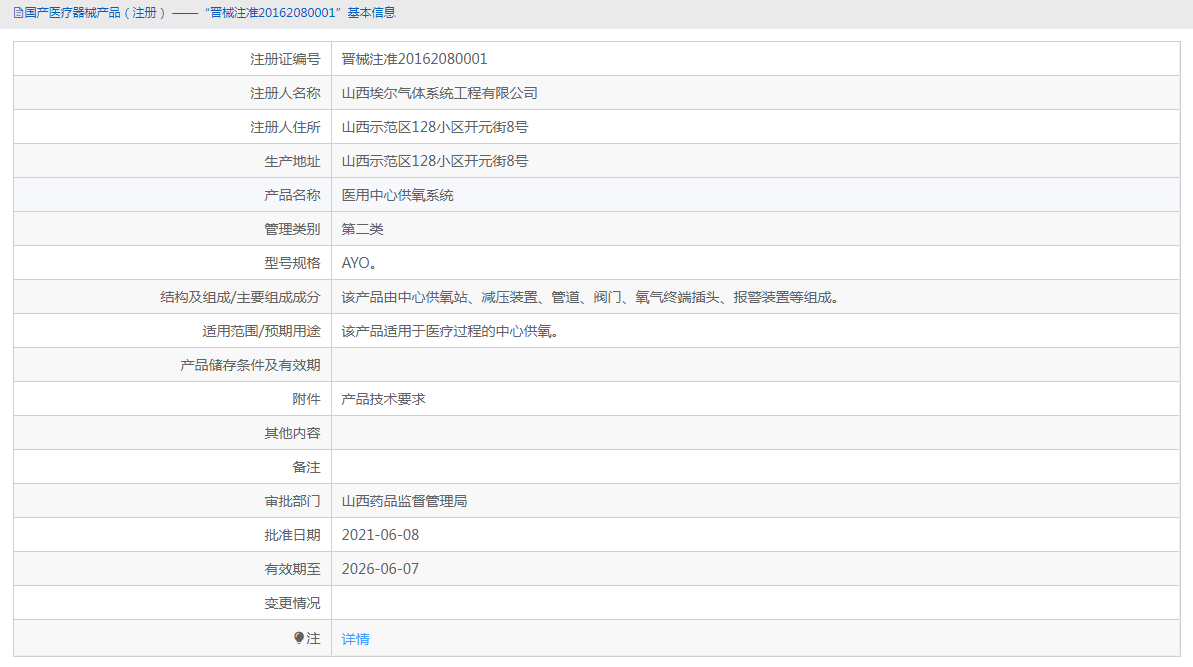This screenshot has width=1193, height=667.
Task: Click the 注册证编号 label
Action: [285, 59]
